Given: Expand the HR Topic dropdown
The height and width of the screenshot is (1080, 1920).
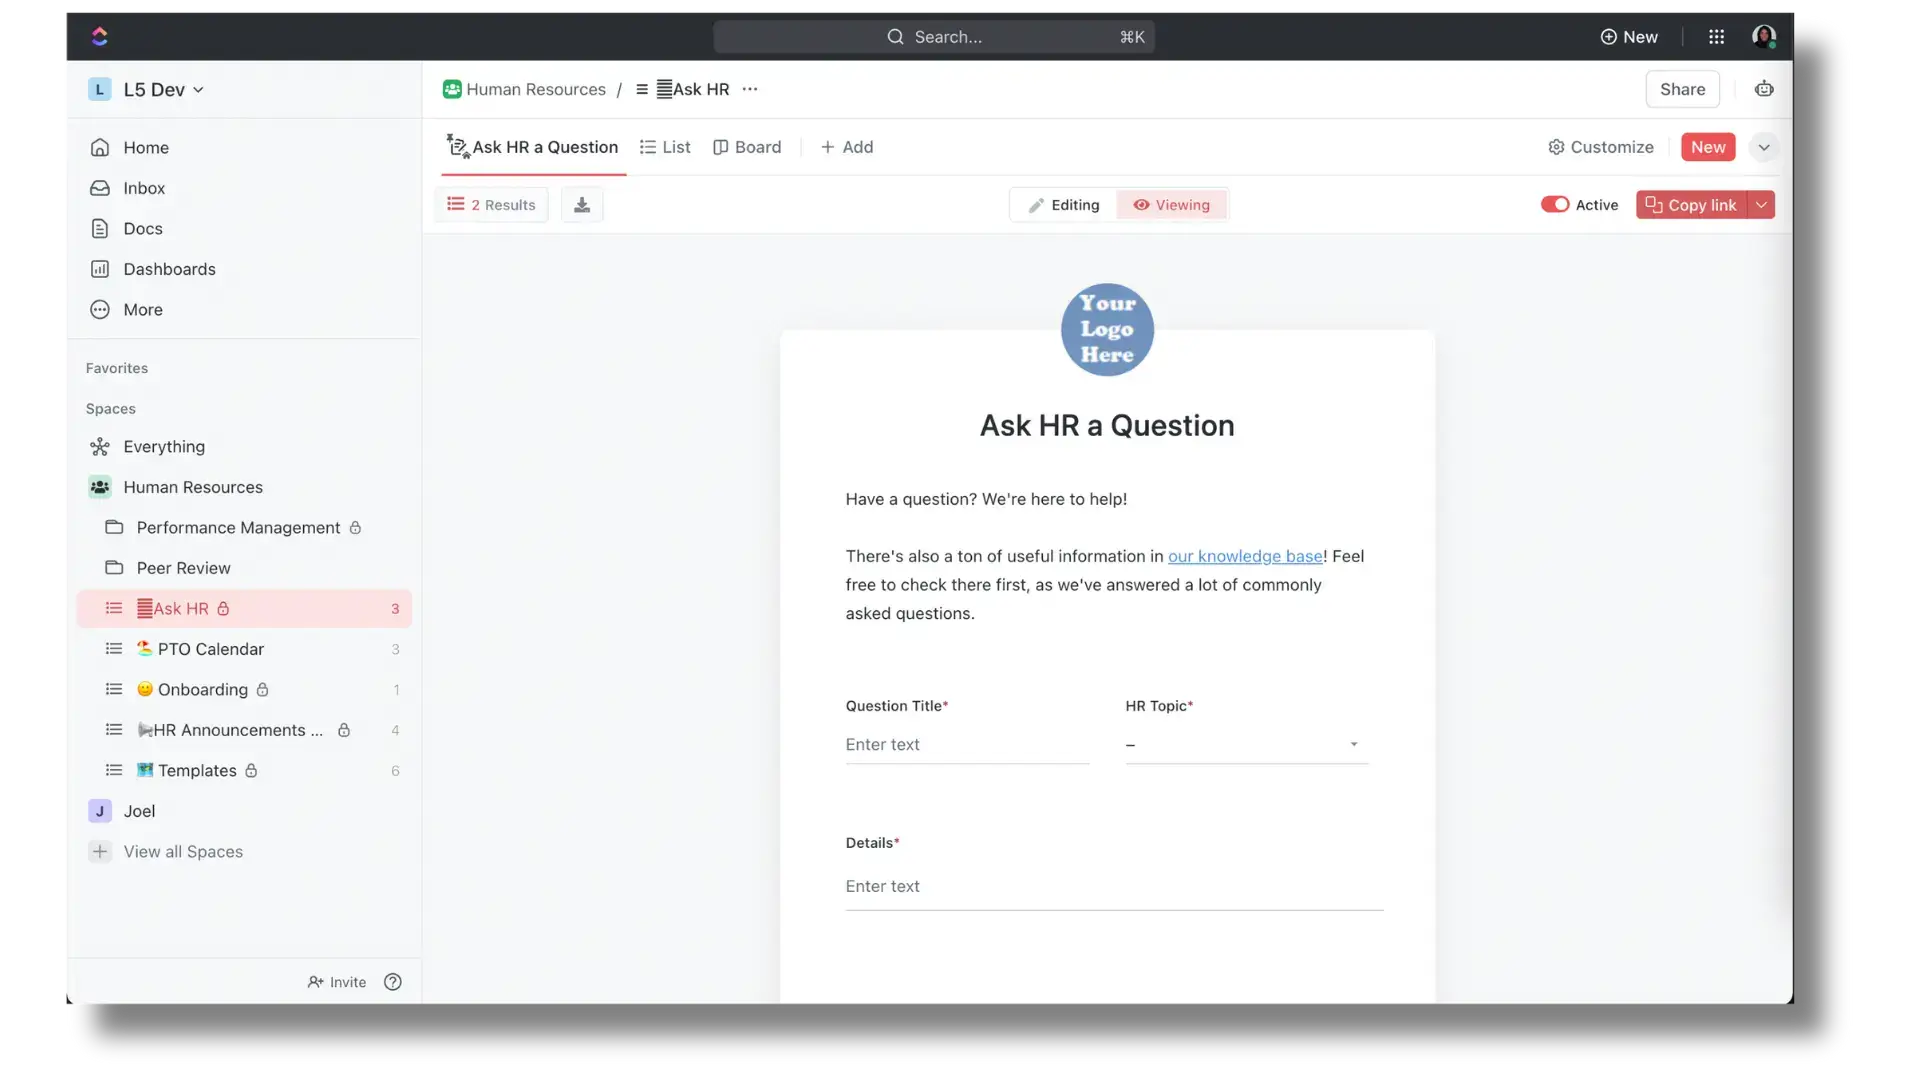Looking at the screenshot, I should (1246, 745).
